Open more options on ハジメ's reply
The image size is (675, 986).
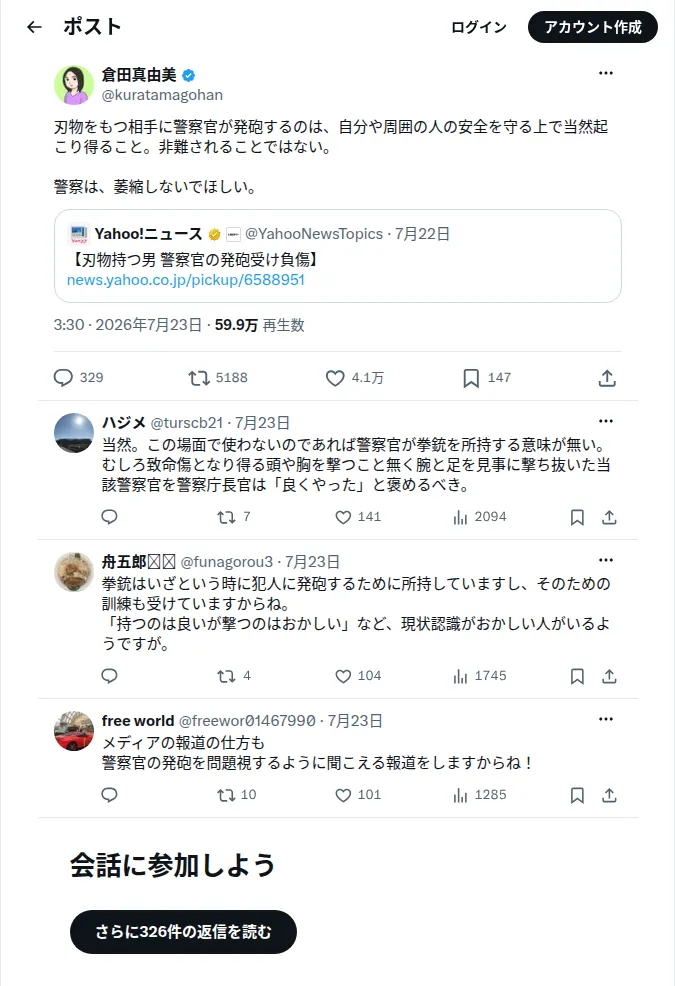(606, 421)
